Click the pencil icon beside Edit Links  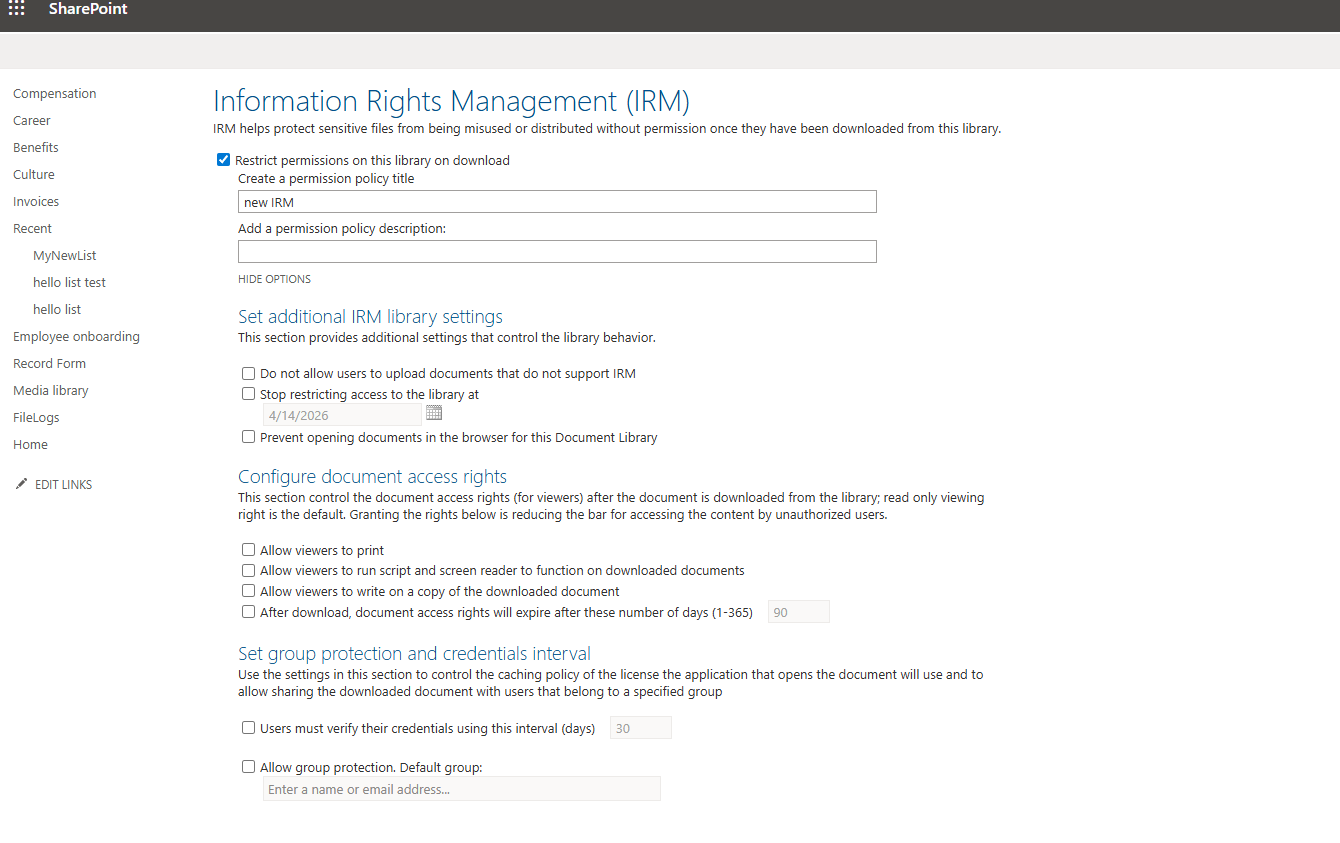click(x=22, y=484)
